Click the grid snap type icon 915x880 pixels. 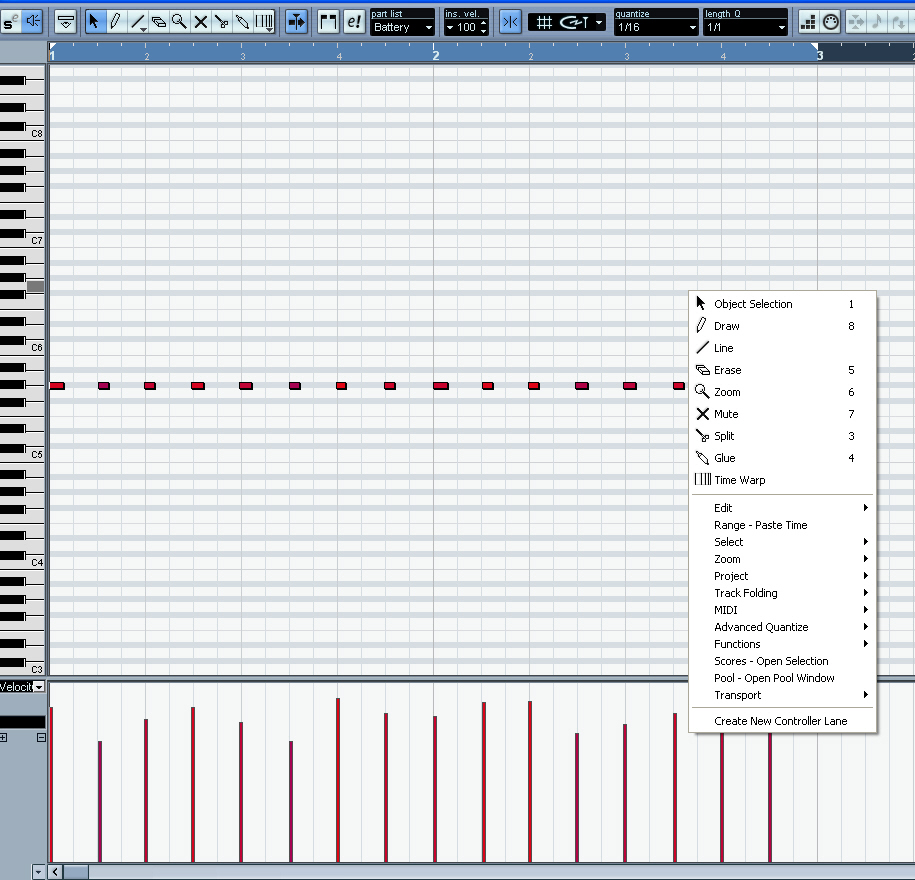coord(544,22)
